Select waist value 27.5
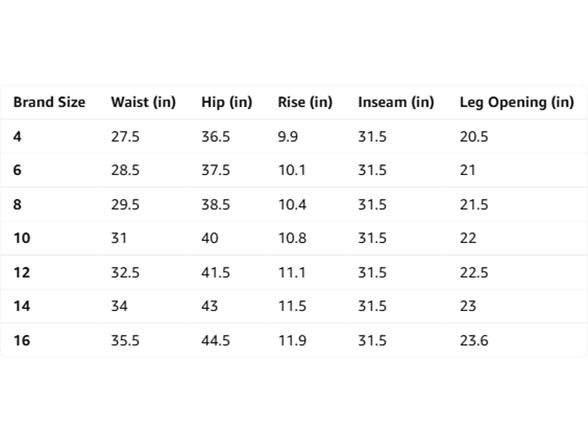The image size is (588, 441). (125, 136)
